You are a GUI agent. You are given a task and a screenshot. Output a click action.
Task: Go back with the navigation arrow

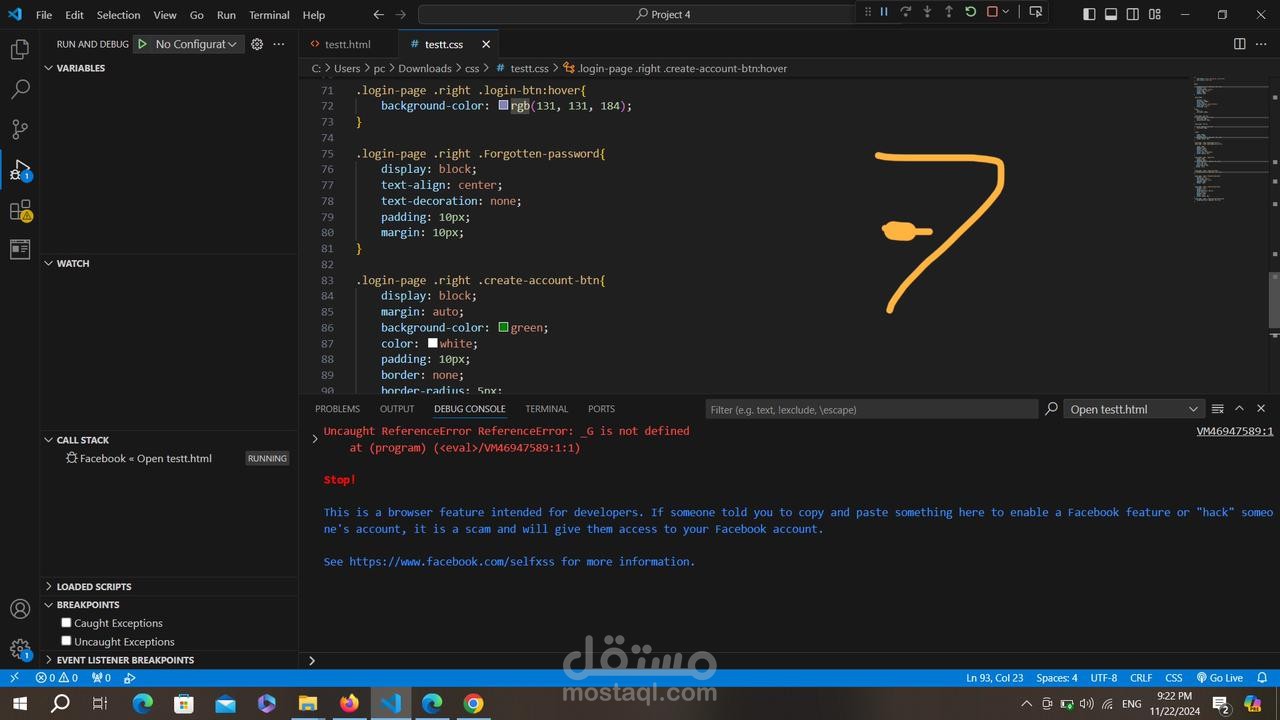coord(378,14)
